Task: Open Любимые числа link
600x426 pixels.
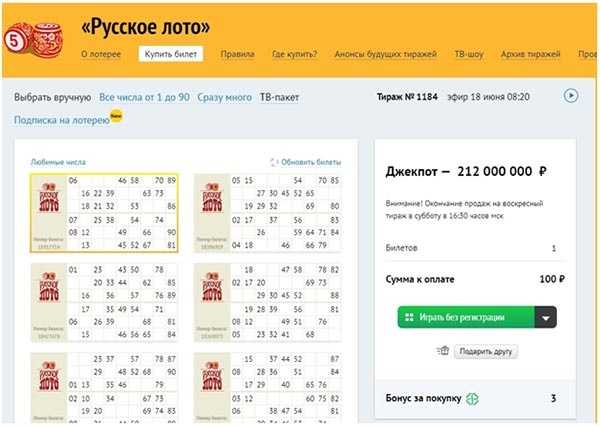Action: click(58, 162)
